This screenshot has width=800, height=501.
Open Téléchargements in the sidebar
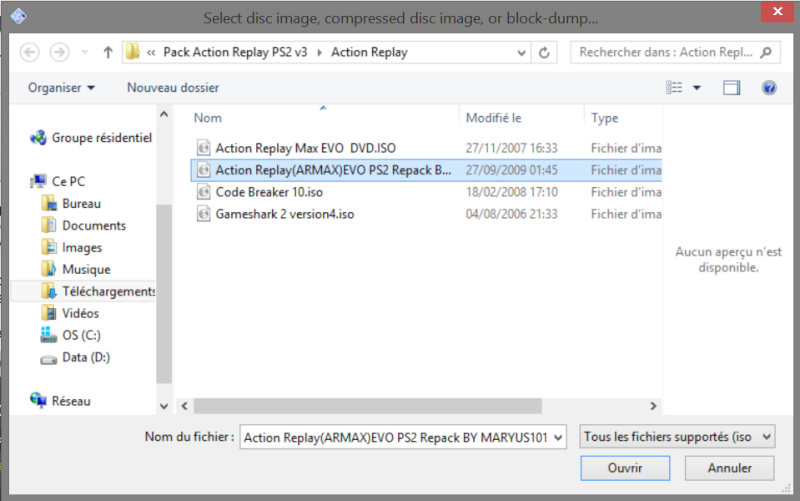(108, 291)
